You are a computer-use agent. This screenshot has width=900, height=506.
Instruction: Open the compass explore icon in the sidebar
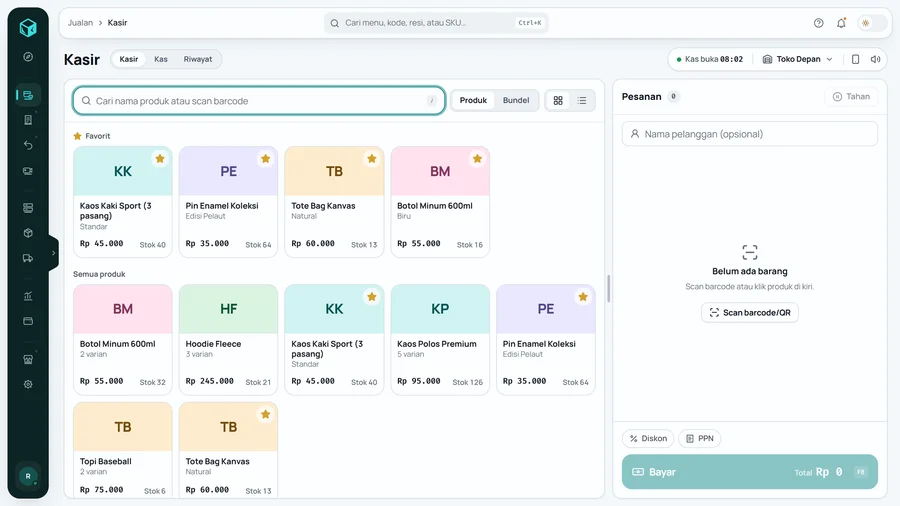(28, 57)
